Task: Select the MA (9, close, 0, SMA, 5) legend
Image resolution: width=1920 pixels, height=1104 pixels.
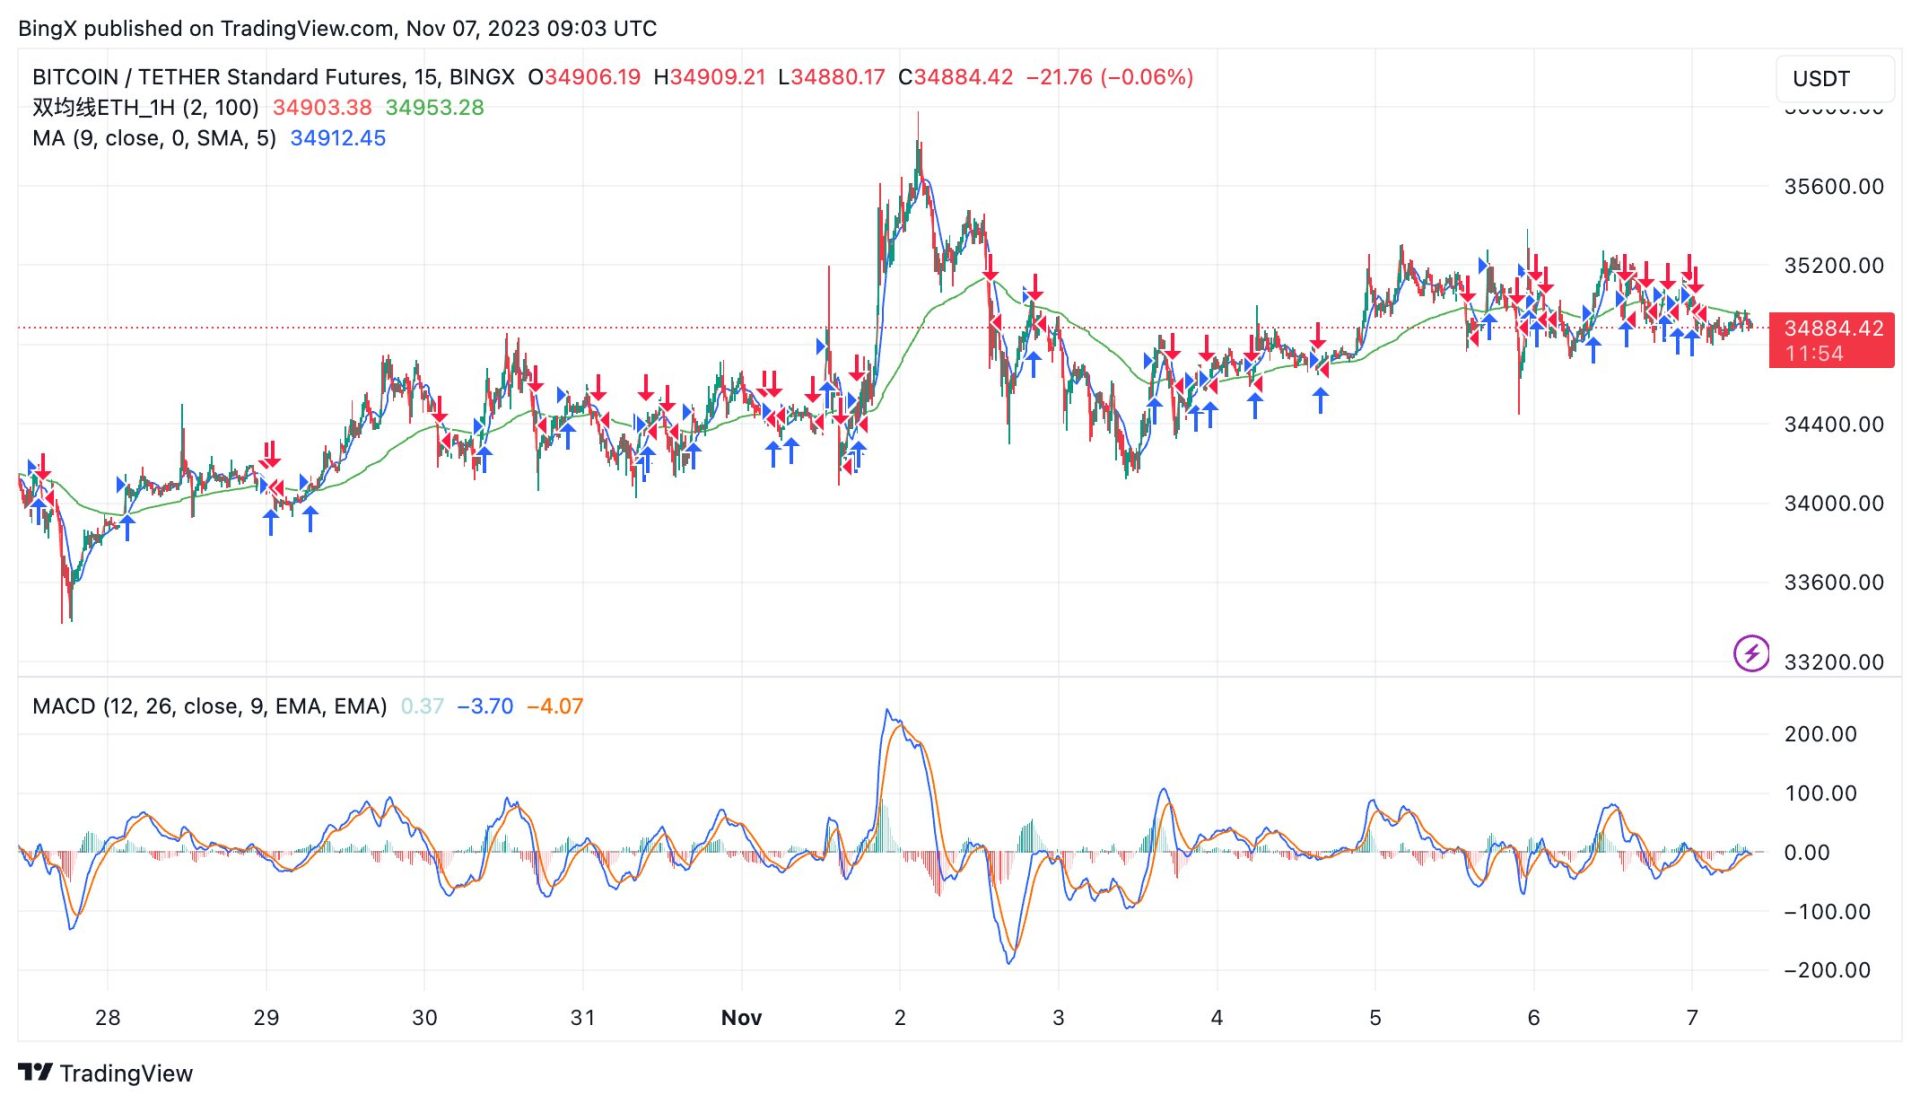Action: pyautogui.click(x=154, y=138)
